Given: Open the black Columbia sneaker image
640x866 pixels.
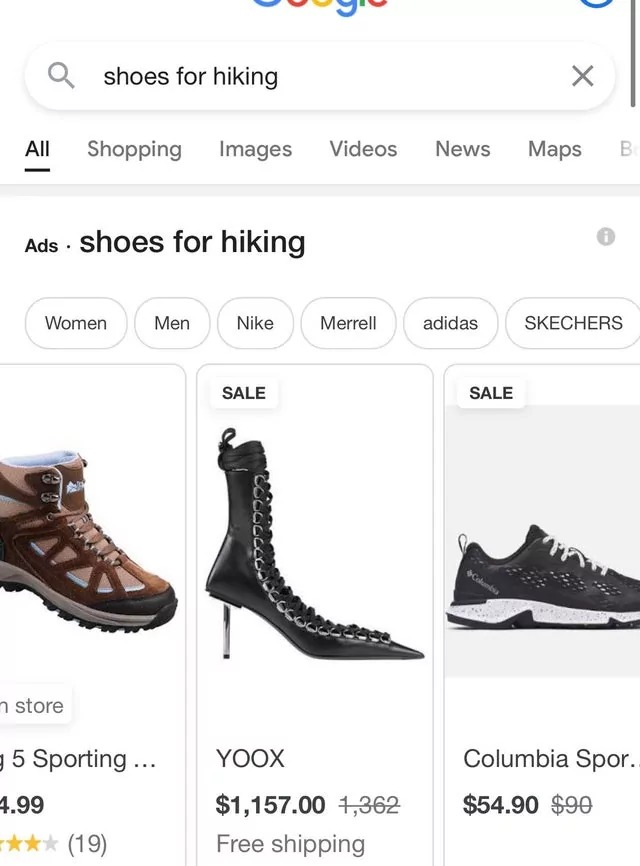Looking at the screenshot, I should point(545,580).
